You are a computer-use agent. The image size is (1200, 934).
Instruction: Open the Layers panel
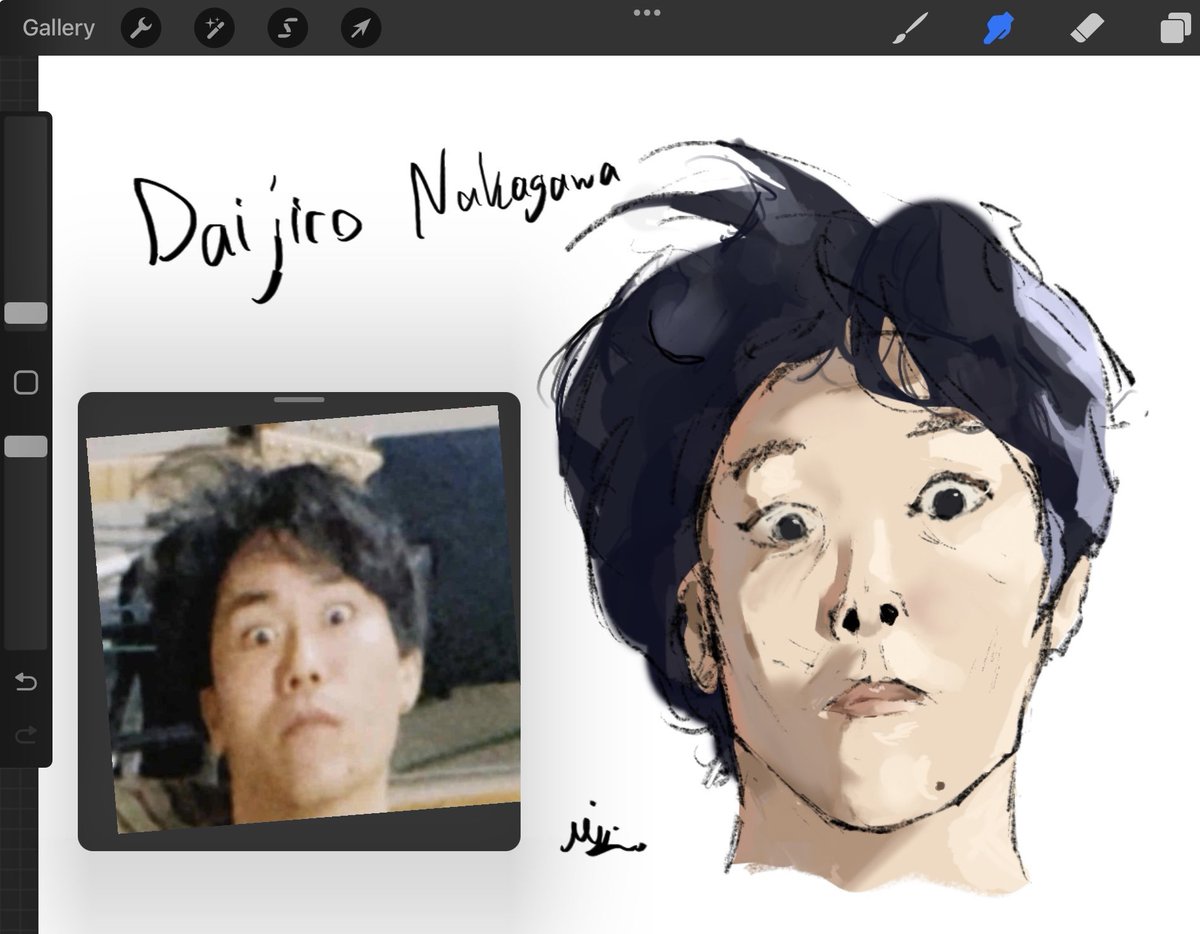[x=1173, y=29]
